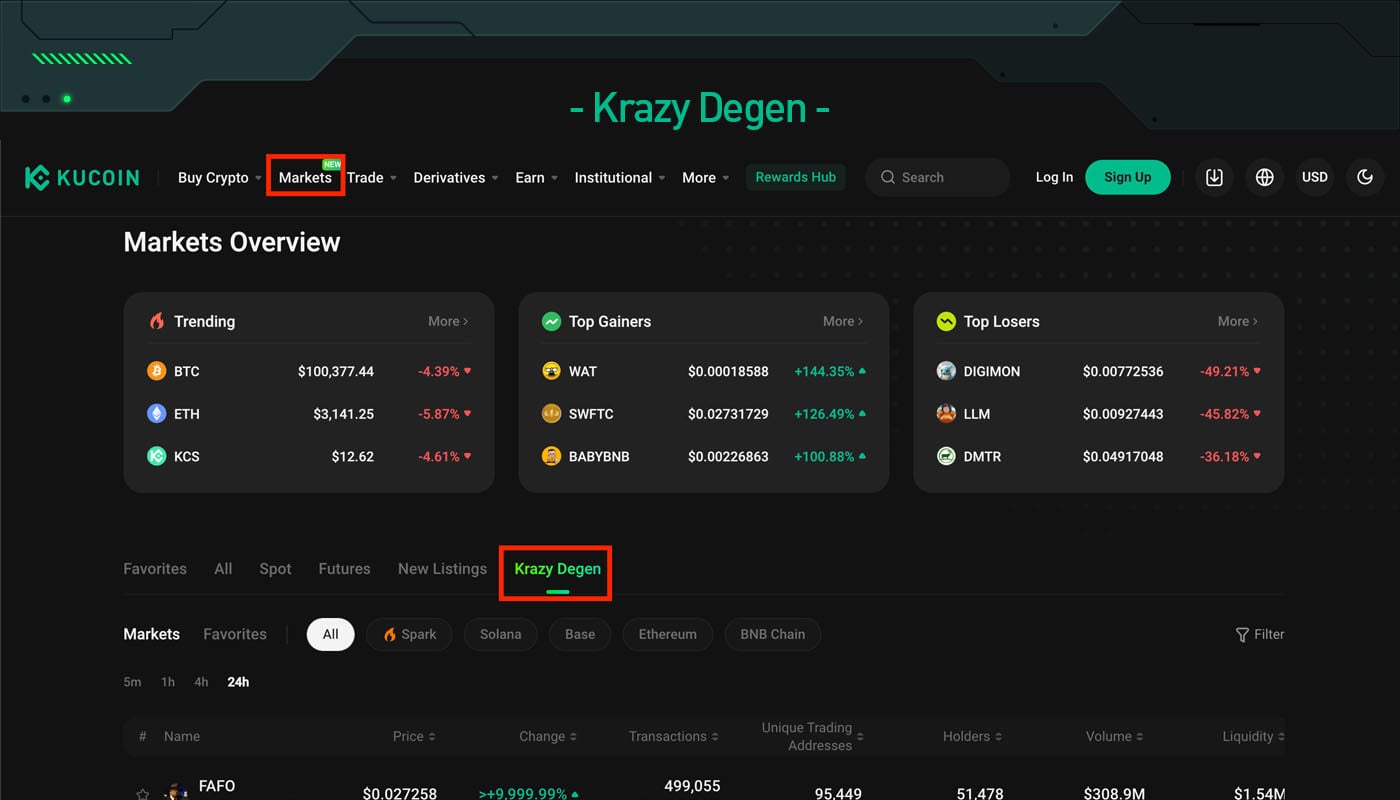Select the Favorites sub-tab beside Markets
Screen dimensions: 1400x800
[x=235, y=634]
